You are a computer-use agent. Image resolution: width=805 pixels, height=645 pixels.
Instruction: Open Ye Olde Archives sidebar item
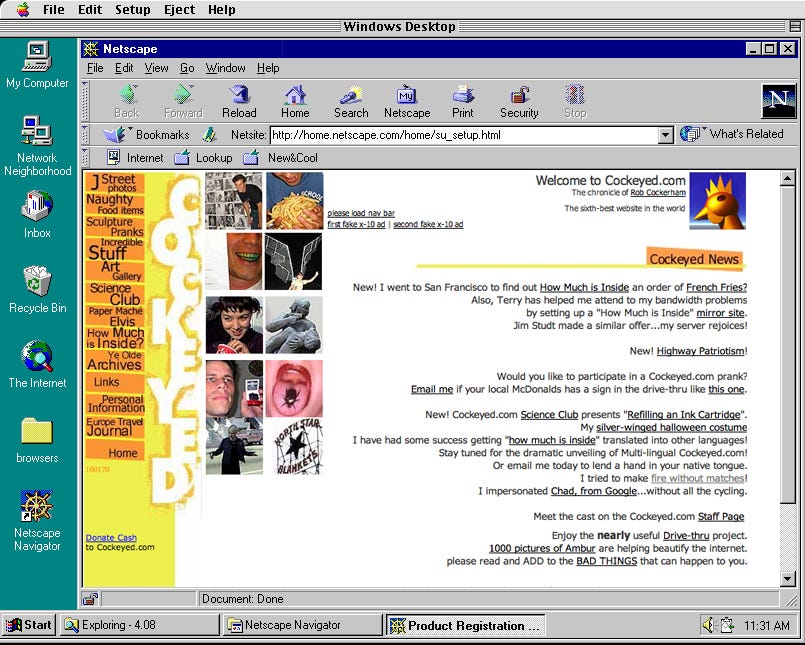[x=115, y=361]
